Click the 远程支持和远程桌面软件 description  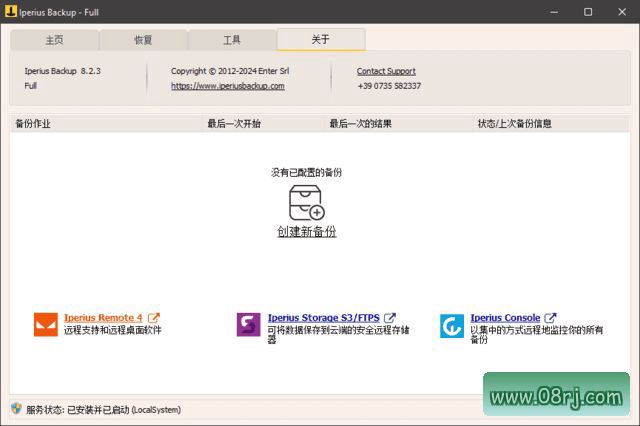[x=113, y=330]
